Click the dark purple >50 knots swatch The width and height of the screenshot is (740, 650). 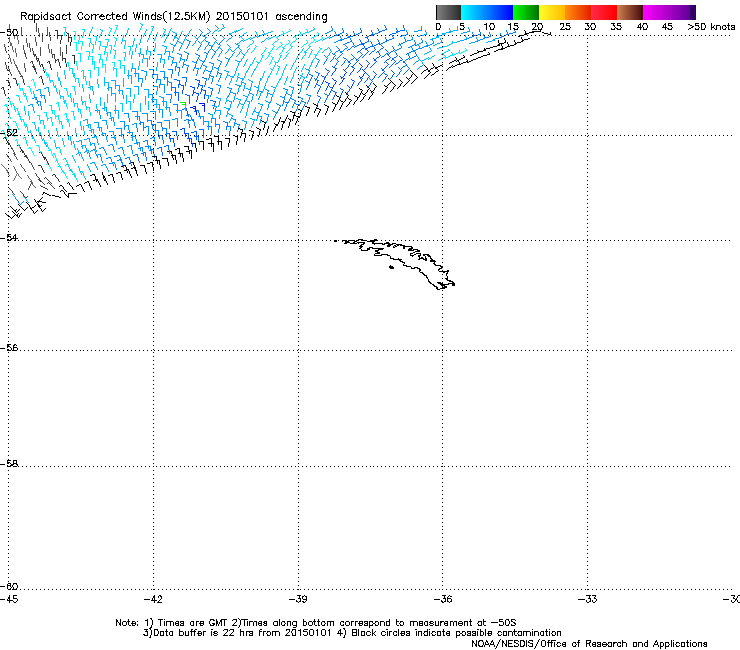(693, 12)
